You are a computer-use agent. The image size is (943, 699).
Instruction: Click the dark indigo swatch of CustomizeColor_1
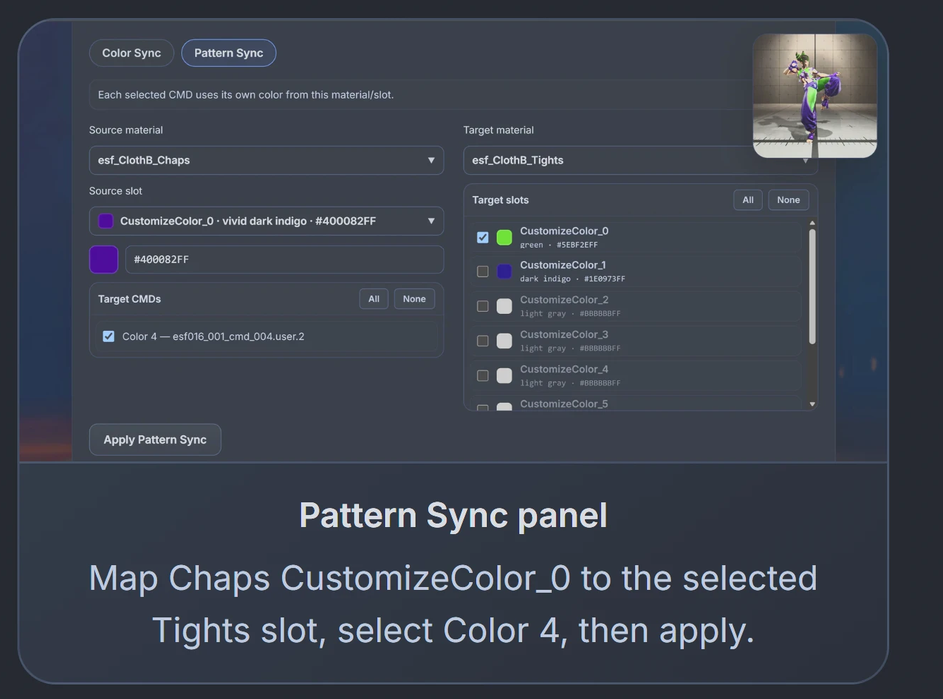click(x=504, y=271)
